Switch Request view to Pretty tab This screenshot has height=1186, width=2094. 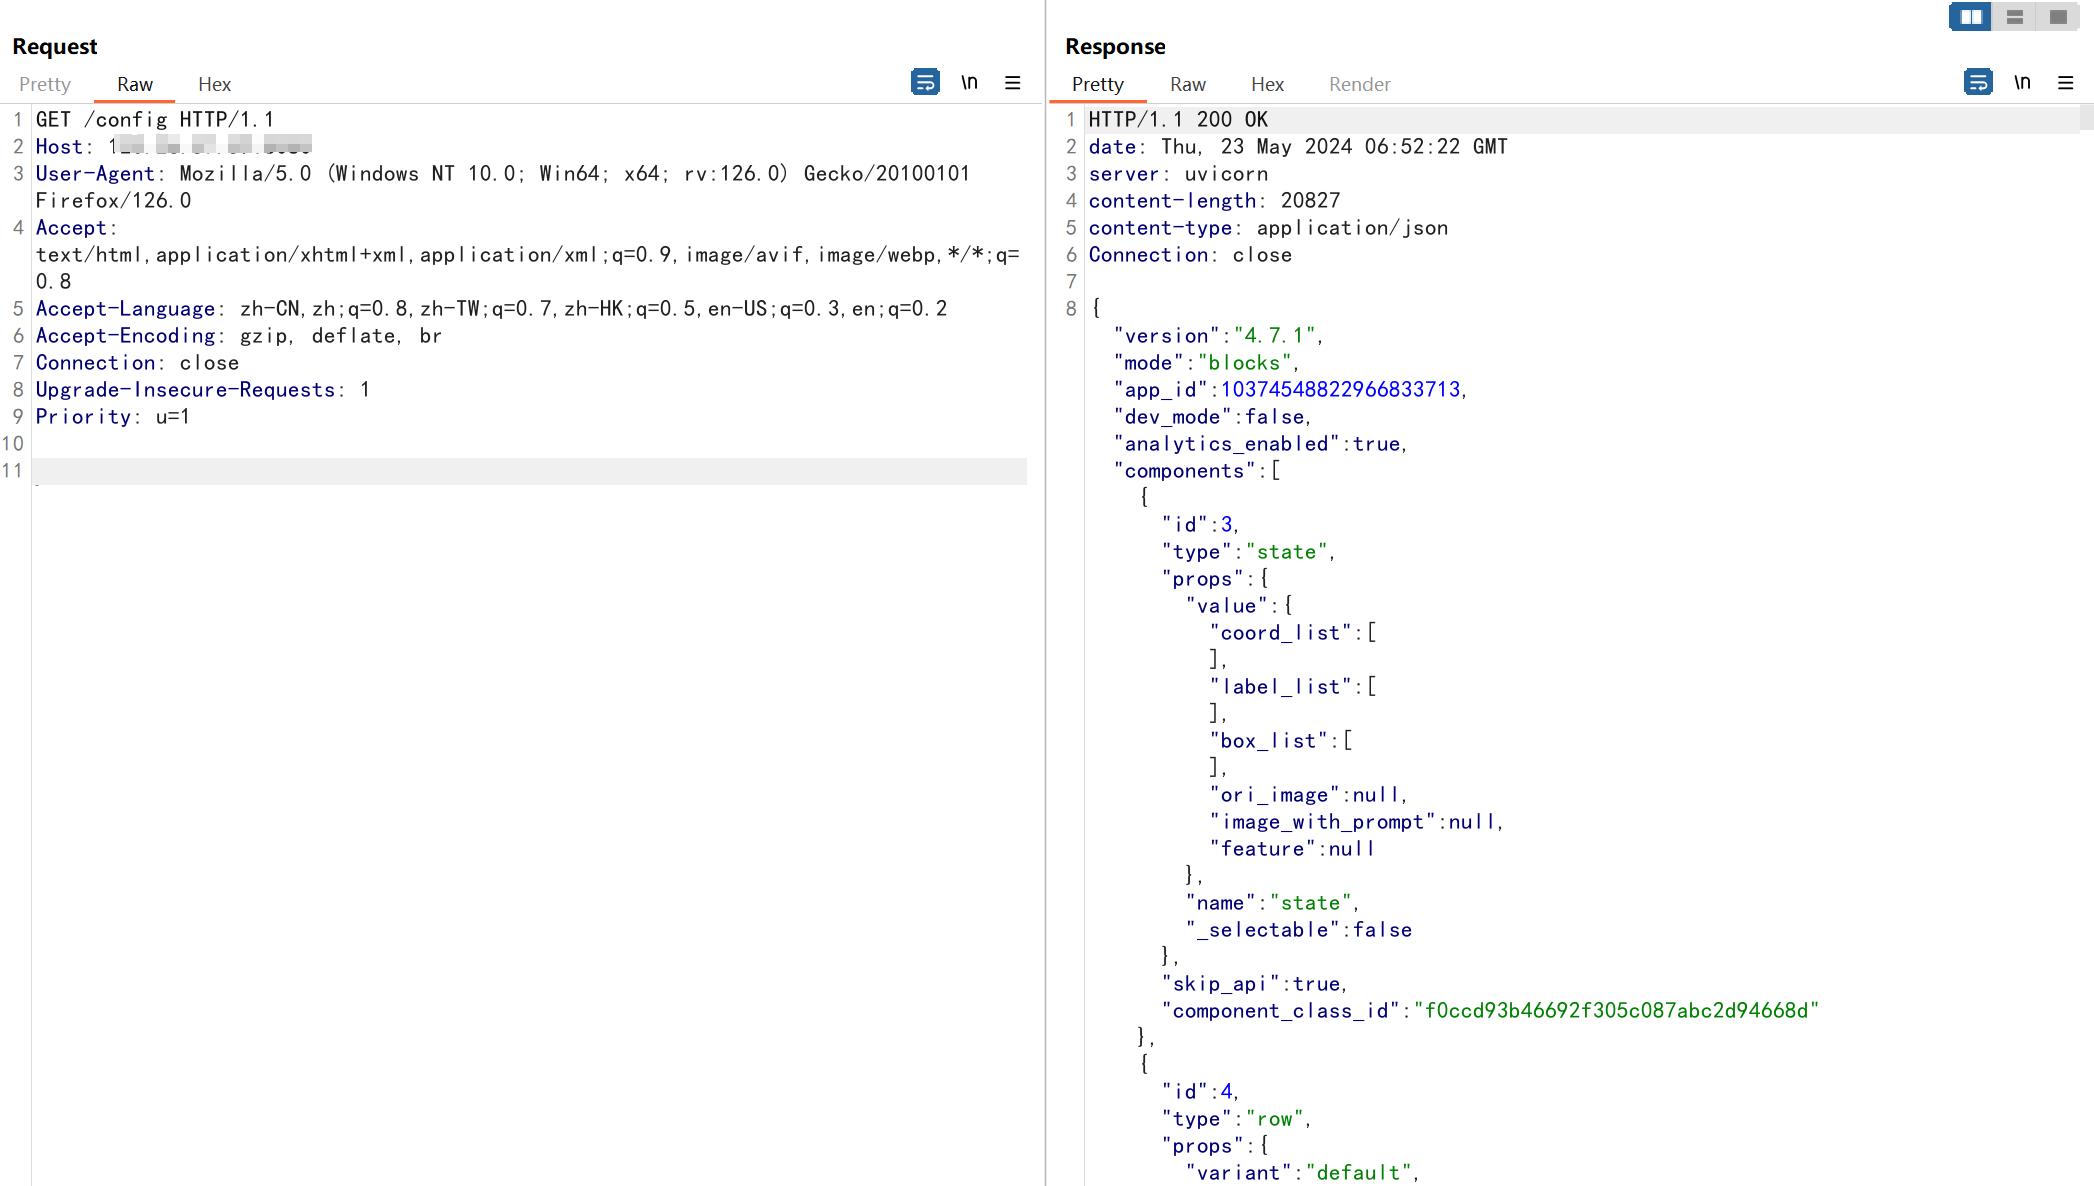45,84
